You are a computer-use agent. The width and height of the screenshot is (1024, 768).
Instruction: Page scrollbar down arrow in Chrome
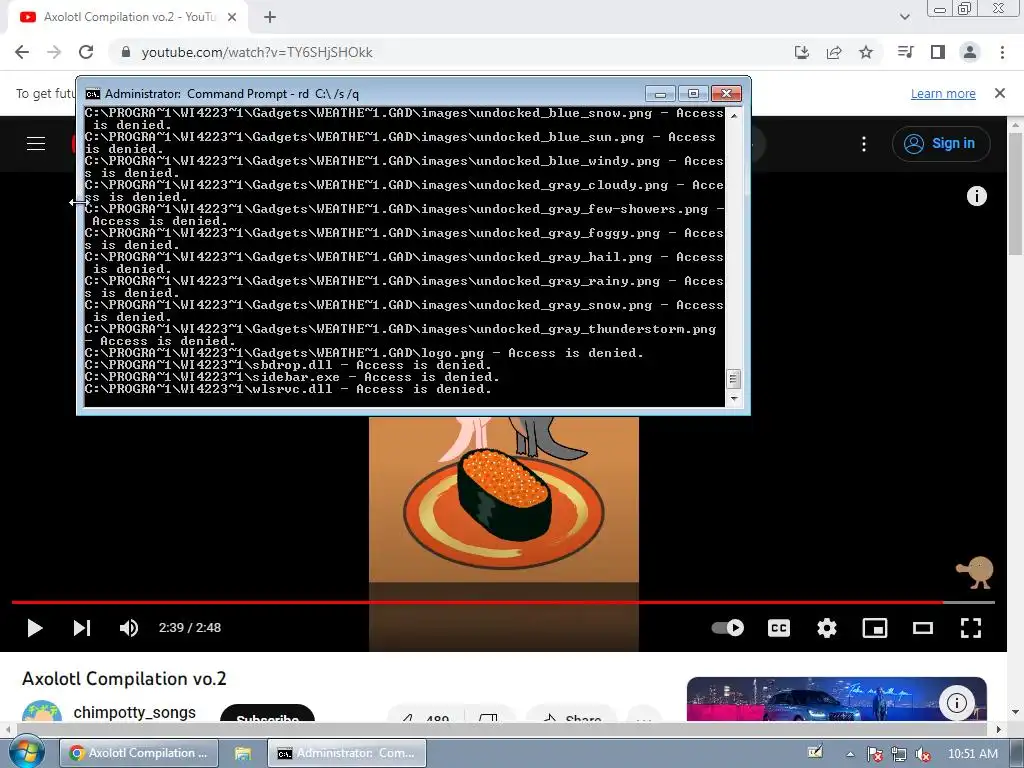(x=1016, y=711)
